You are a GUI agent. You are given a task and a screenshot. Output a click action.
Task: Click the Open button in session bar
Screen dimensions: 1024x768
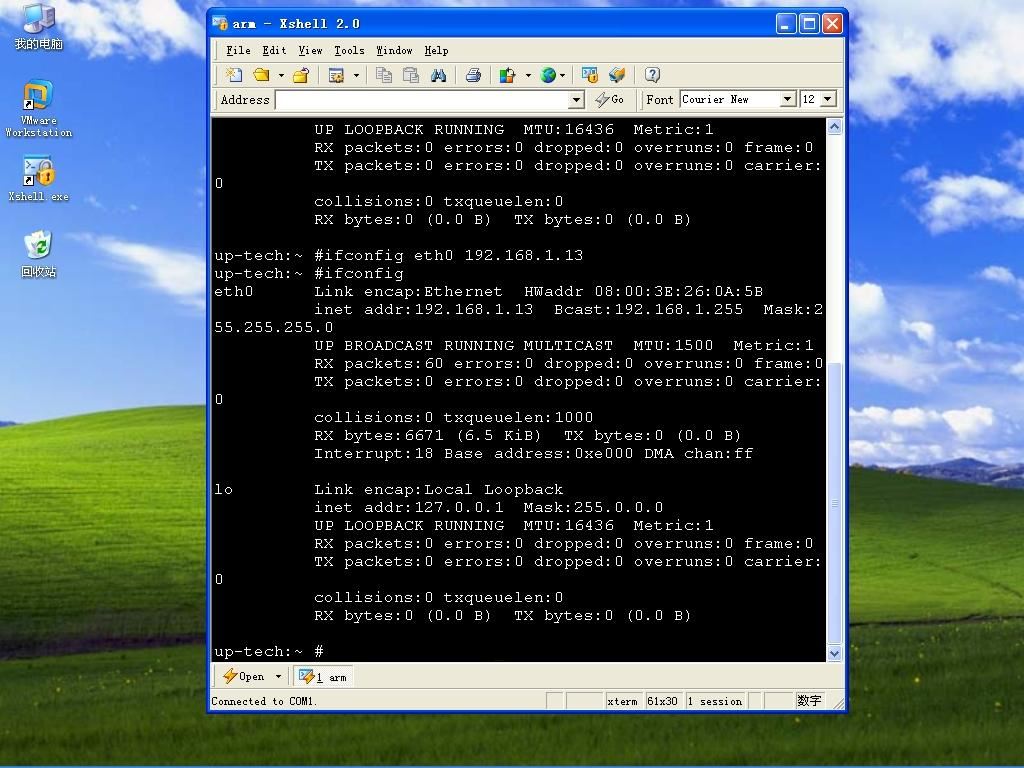pyautogui.click(x=244, y=677)
